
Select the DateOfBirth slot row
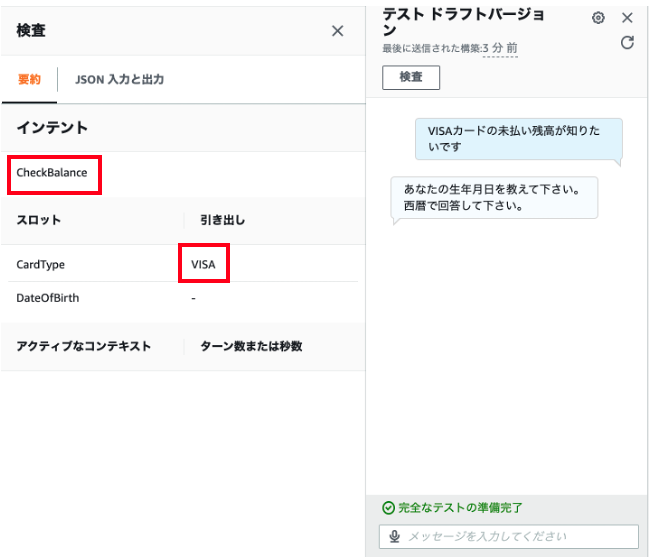click(183, 298)
